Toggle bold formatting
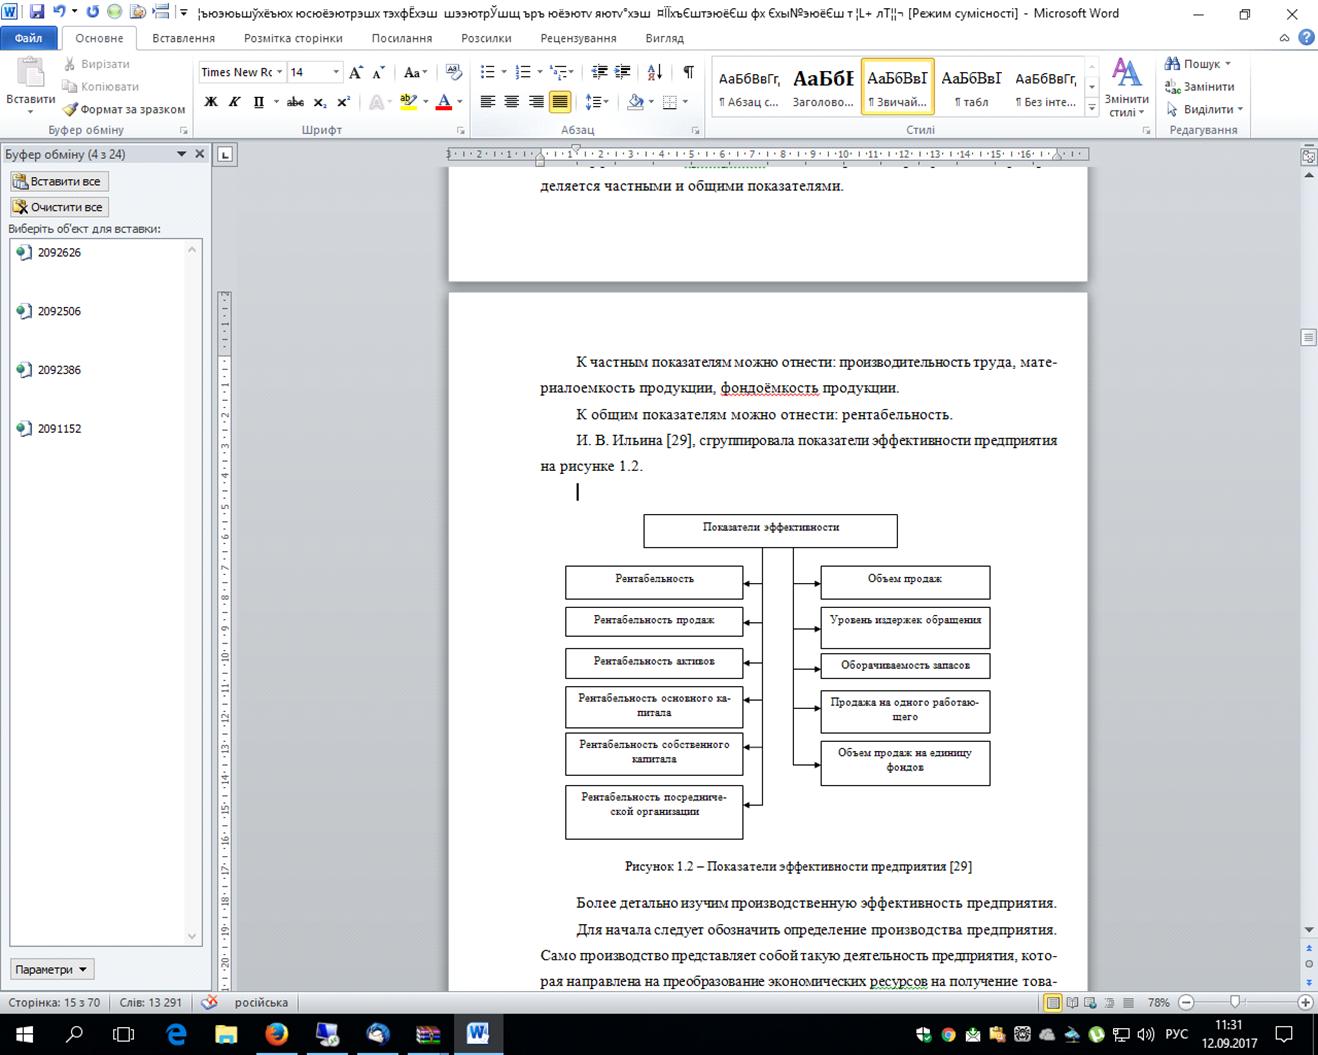1318x1055 pixels. coord(211,102)
